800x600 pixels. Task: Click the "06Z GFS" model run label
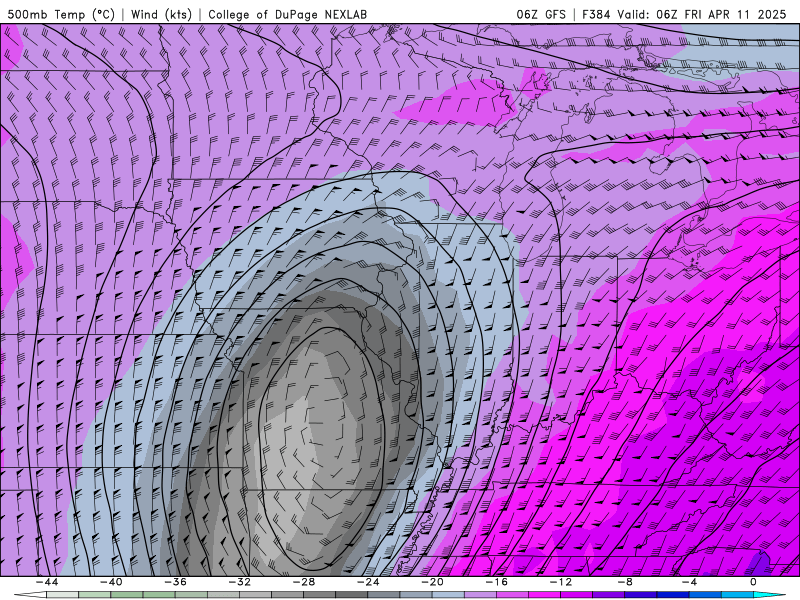point(541,14)
